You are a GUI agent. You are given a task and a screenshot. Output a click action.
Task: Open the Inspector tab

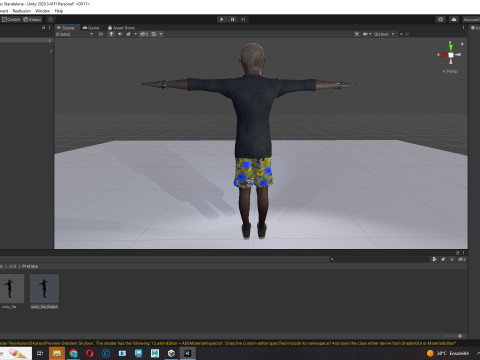(475, 28)
